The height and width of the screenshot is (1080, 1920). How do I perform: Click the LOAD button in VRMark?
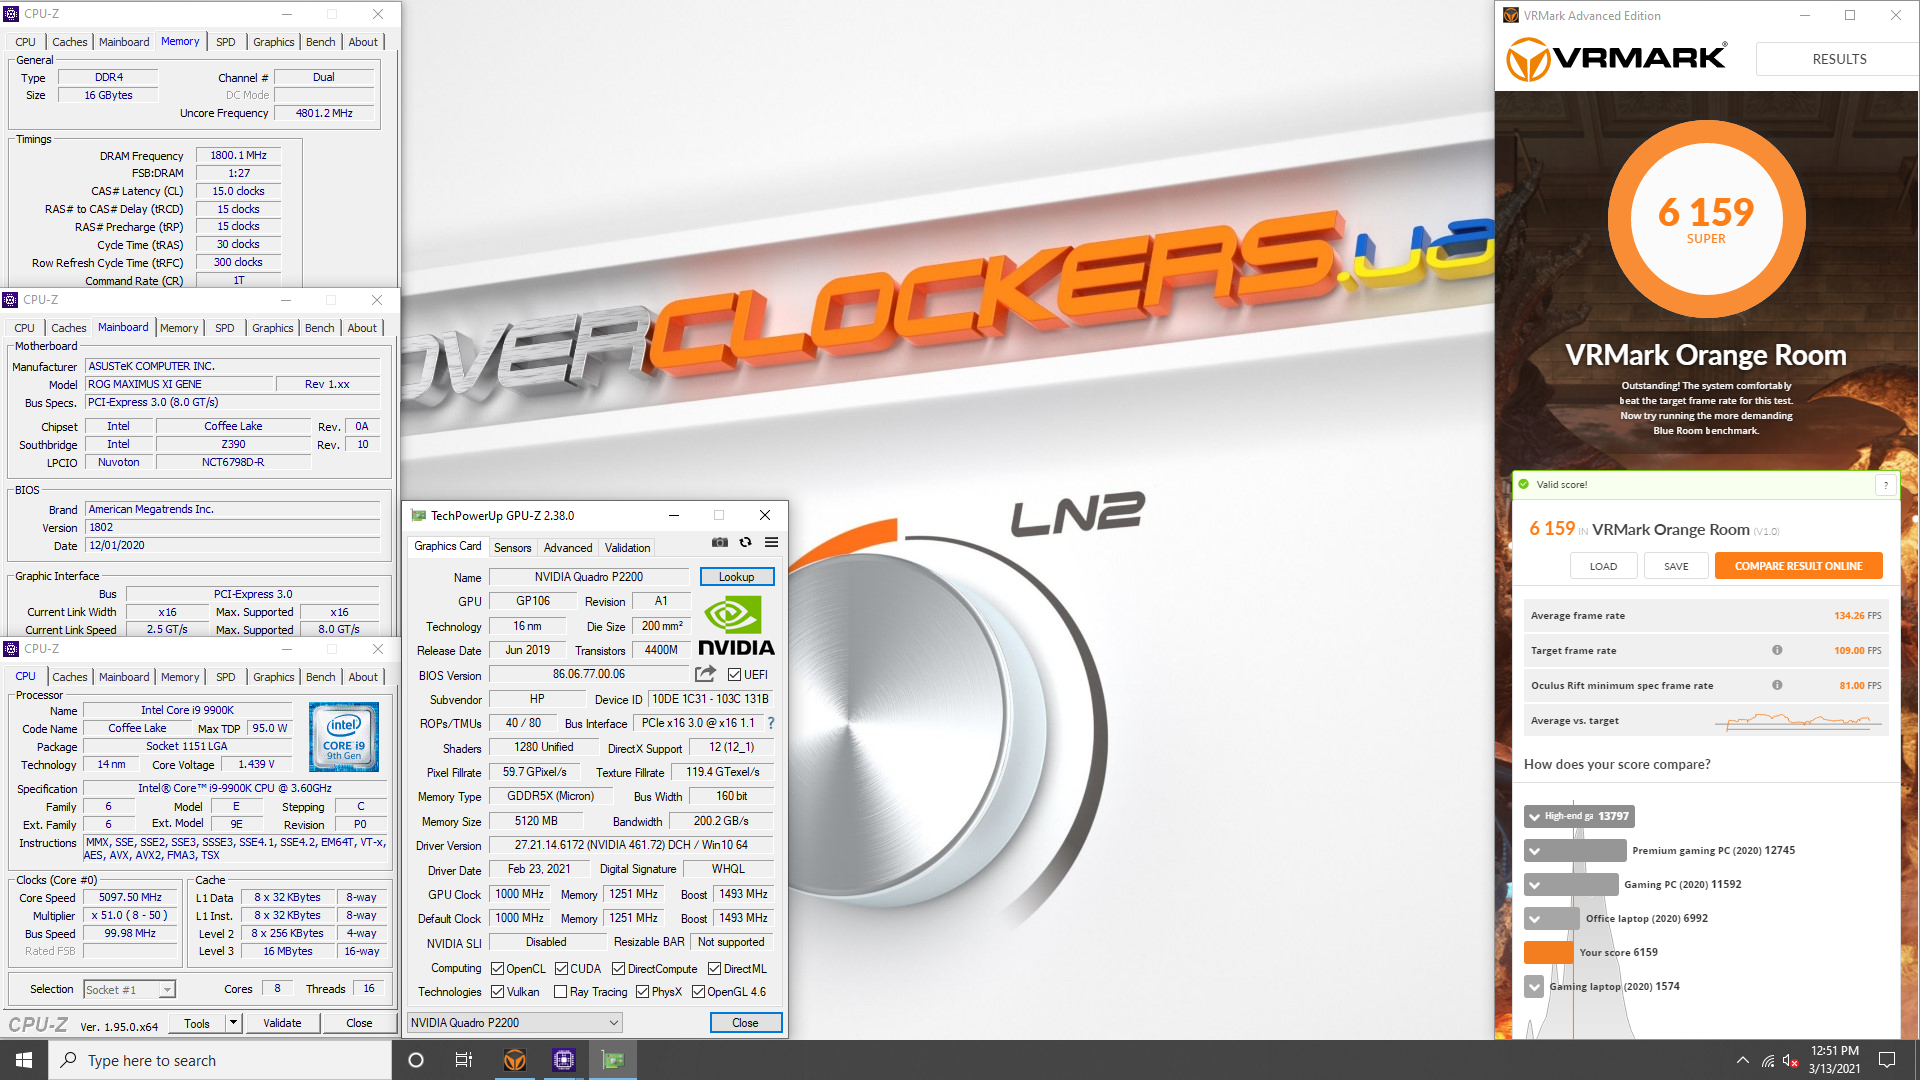(1603, 566)
